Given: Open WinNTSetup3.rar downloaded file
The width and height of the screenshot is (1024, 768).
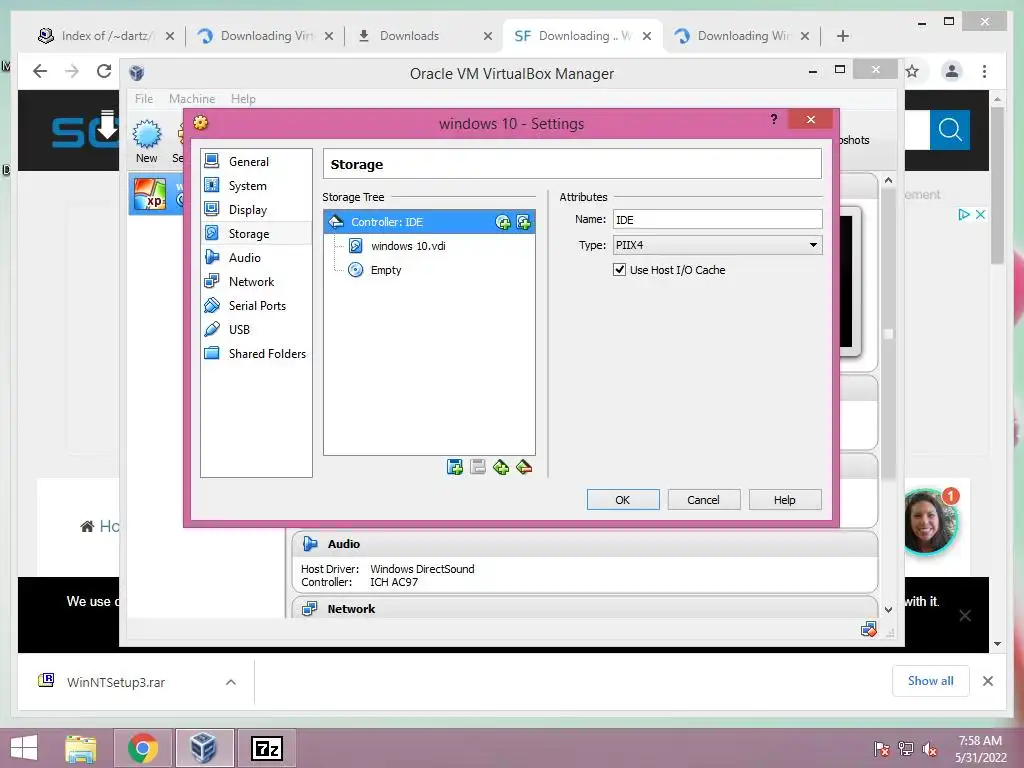Looking at the screenshot, I should [x=116, y=682].
